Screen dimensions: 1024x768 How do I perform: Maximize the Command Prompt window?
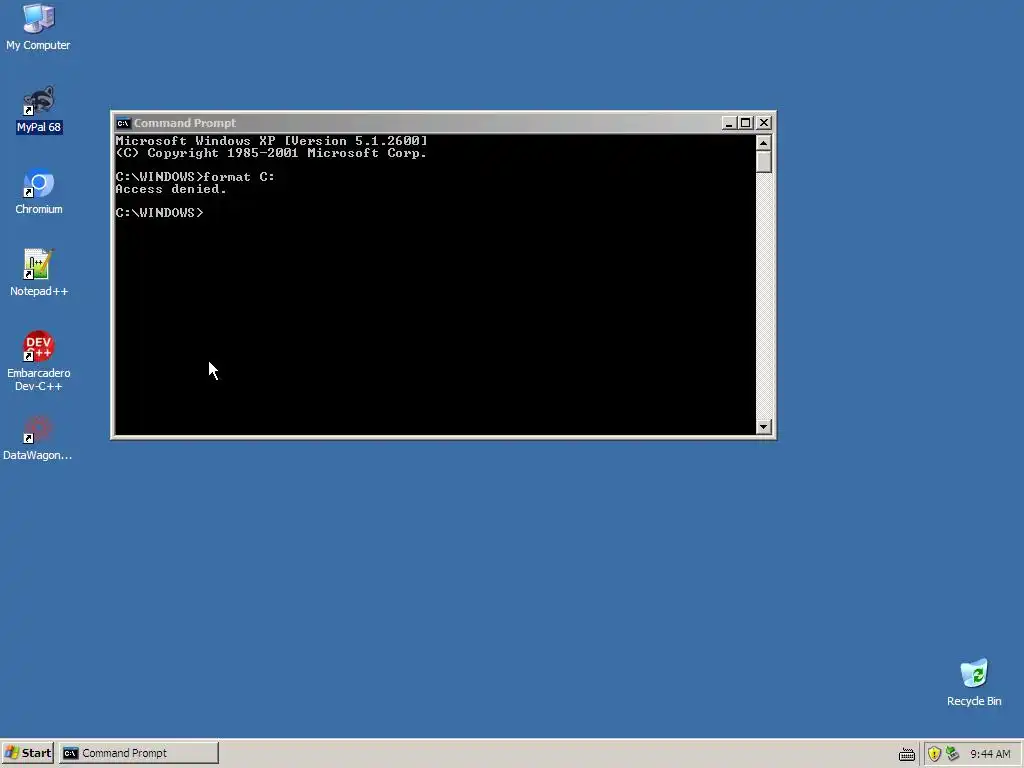point(745,123)
